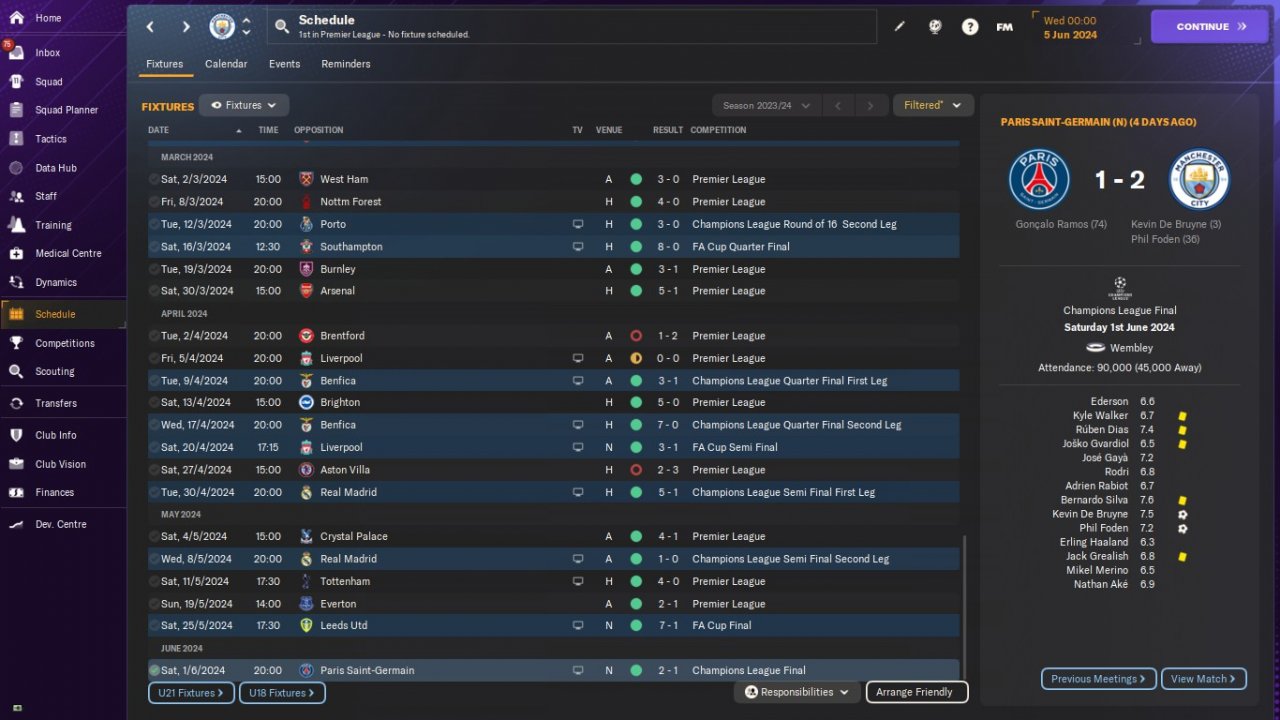This screenshot has height=720, width=1280.
Task: Click the club switcher up/down chevrons
Action: (247, 27)
